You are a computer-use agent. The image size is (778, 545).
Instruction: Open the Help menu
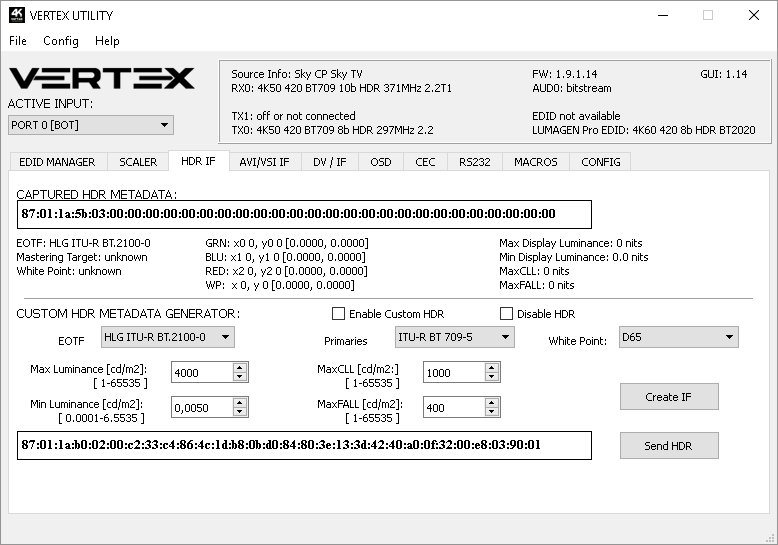coord(107,41)
